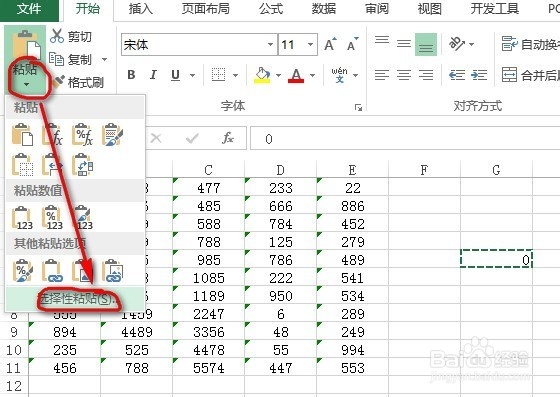Switch to 插入 Insert tab
Screen dimensions: 560x397
click(141, 9)
